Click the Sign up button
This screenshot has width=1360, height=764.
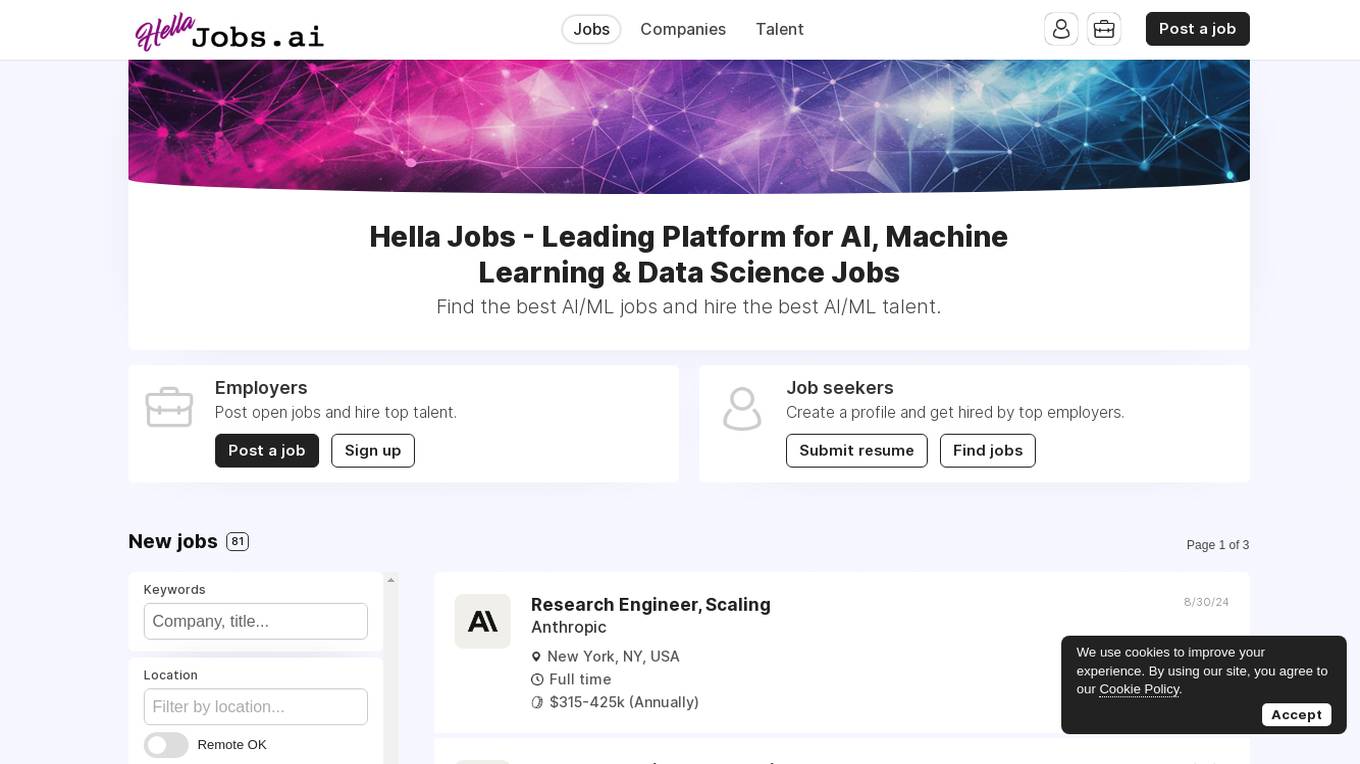[x=373, y=451]
